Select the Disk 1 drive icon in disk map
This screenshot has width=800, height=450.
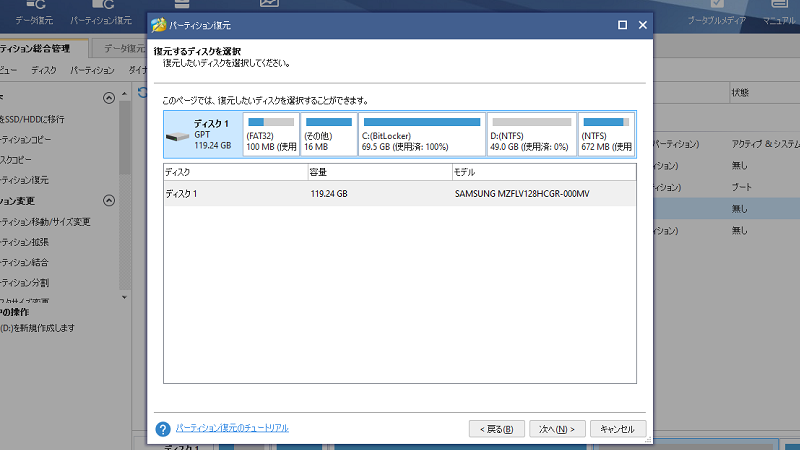pyautogui.click(x=178, y=136)
